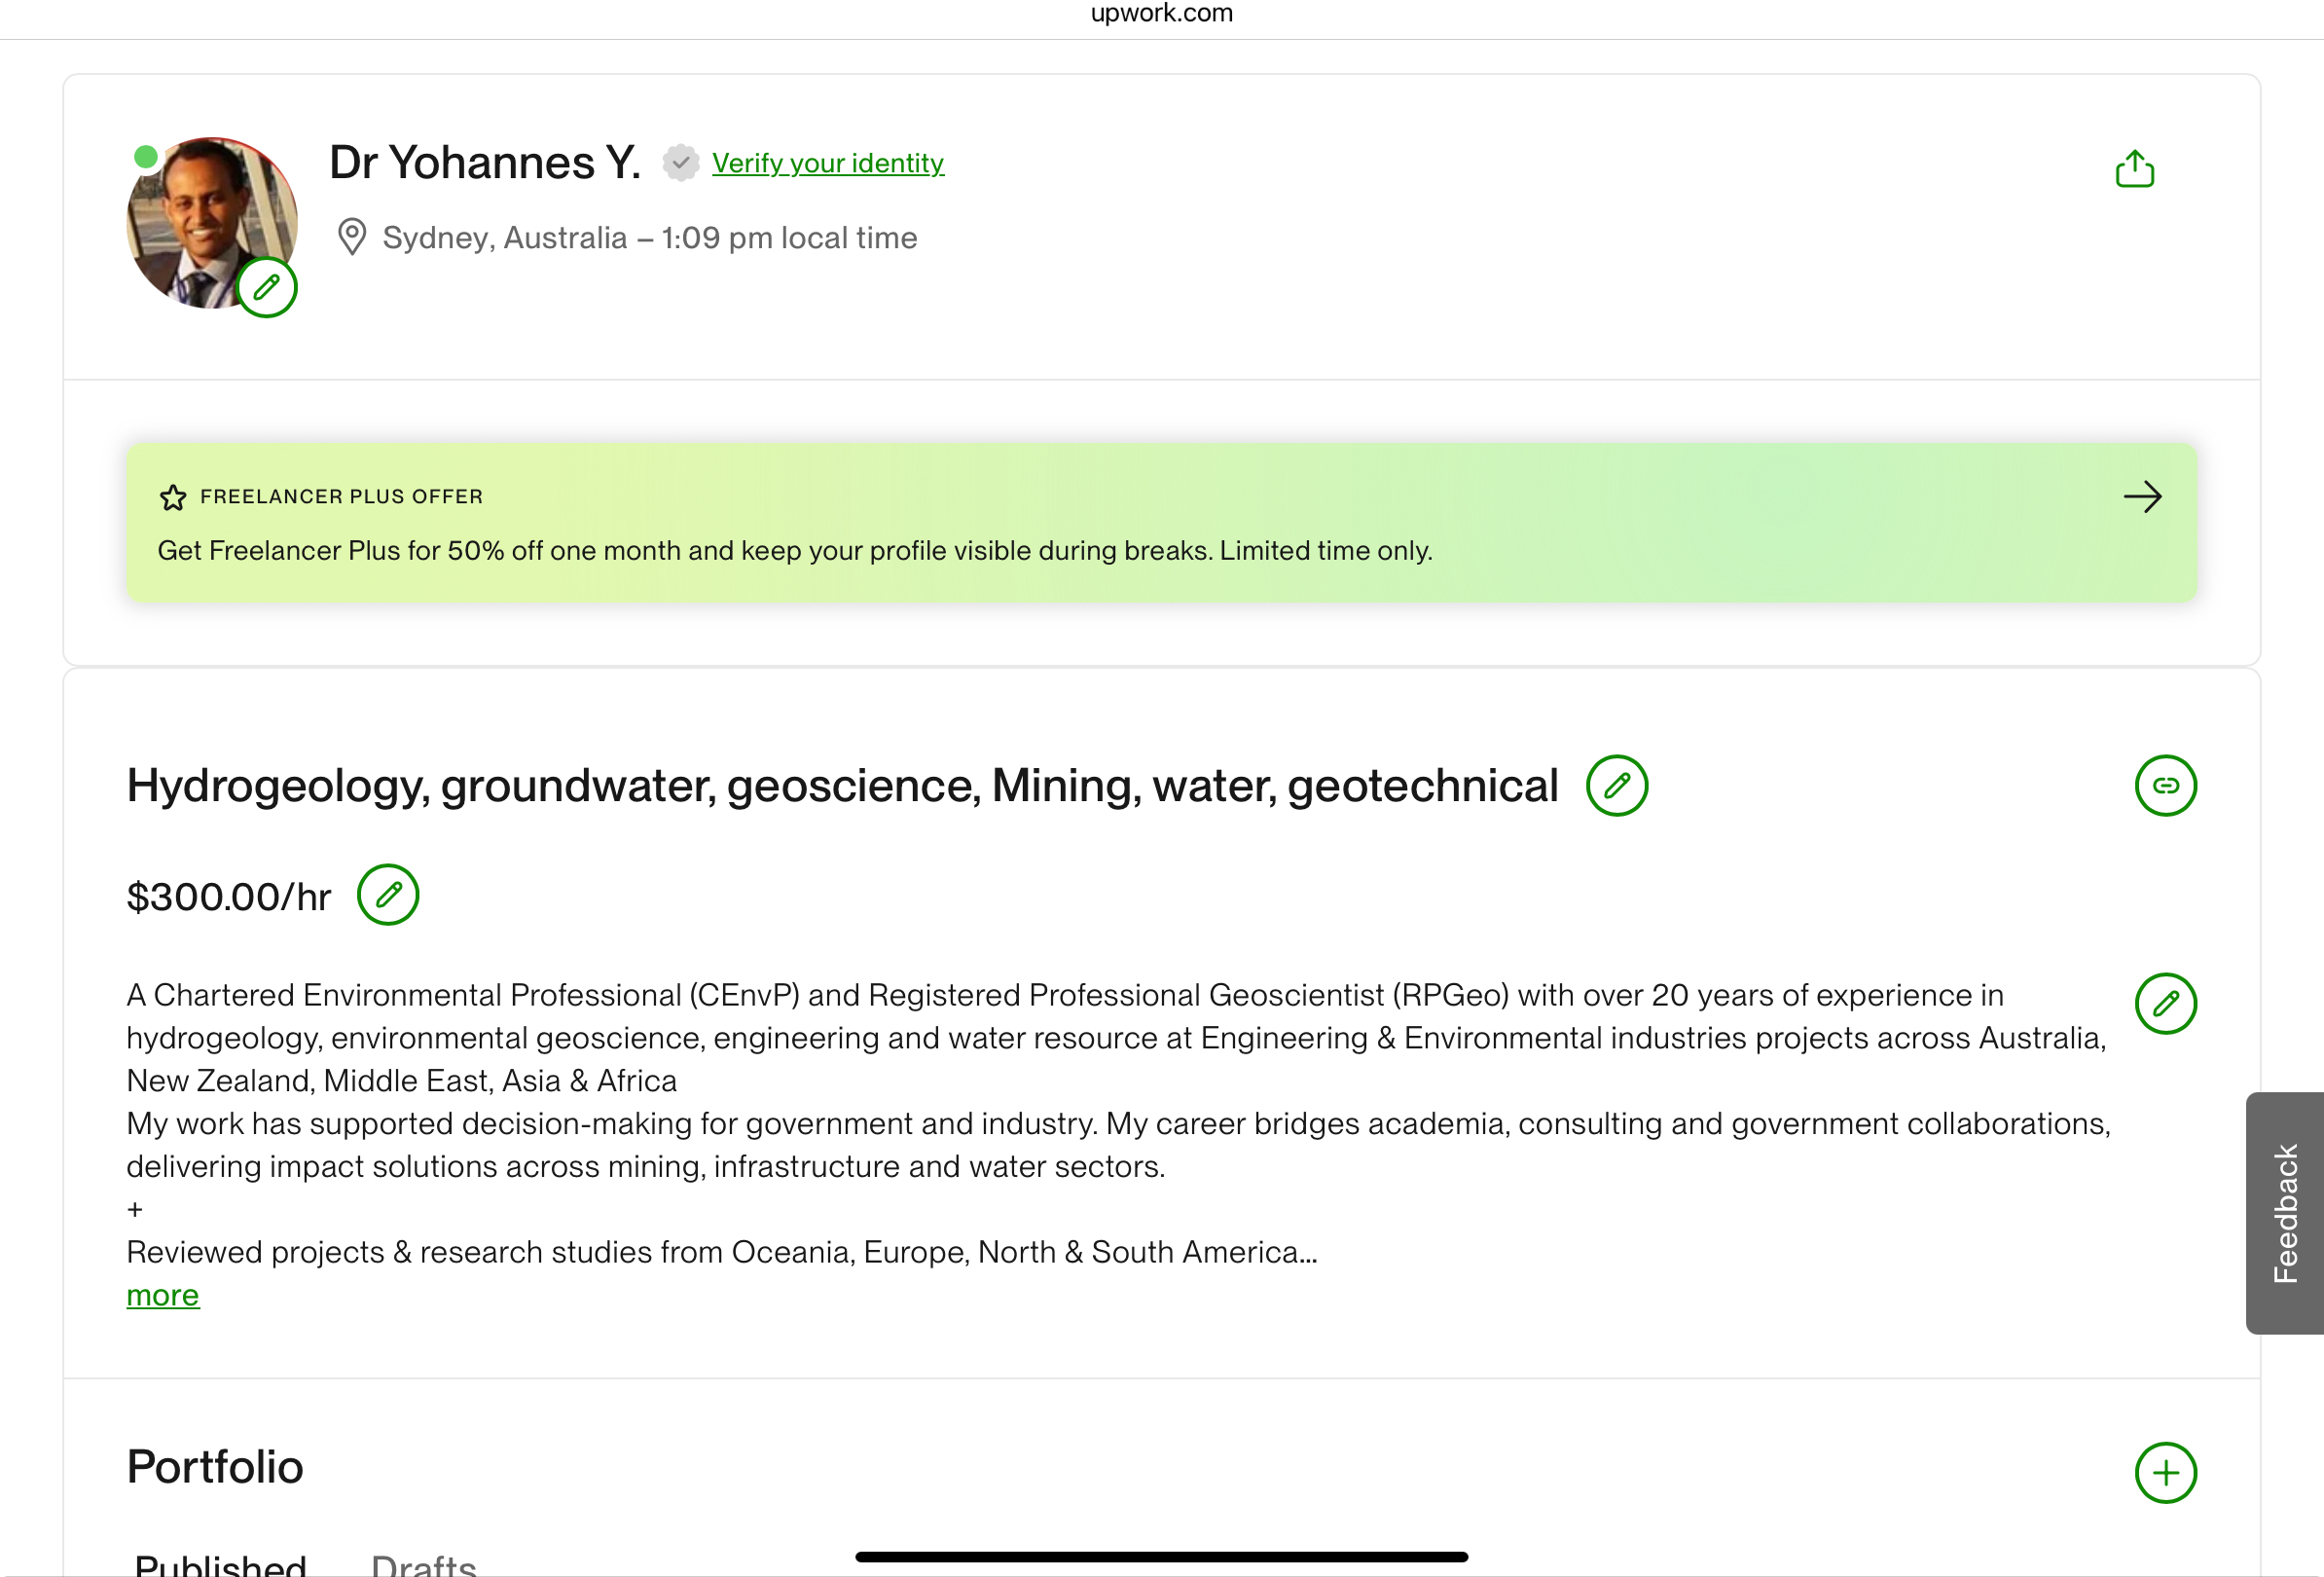Expand the full bio via the more link
2324x1577 pixels.
[x=162, y=1295]
